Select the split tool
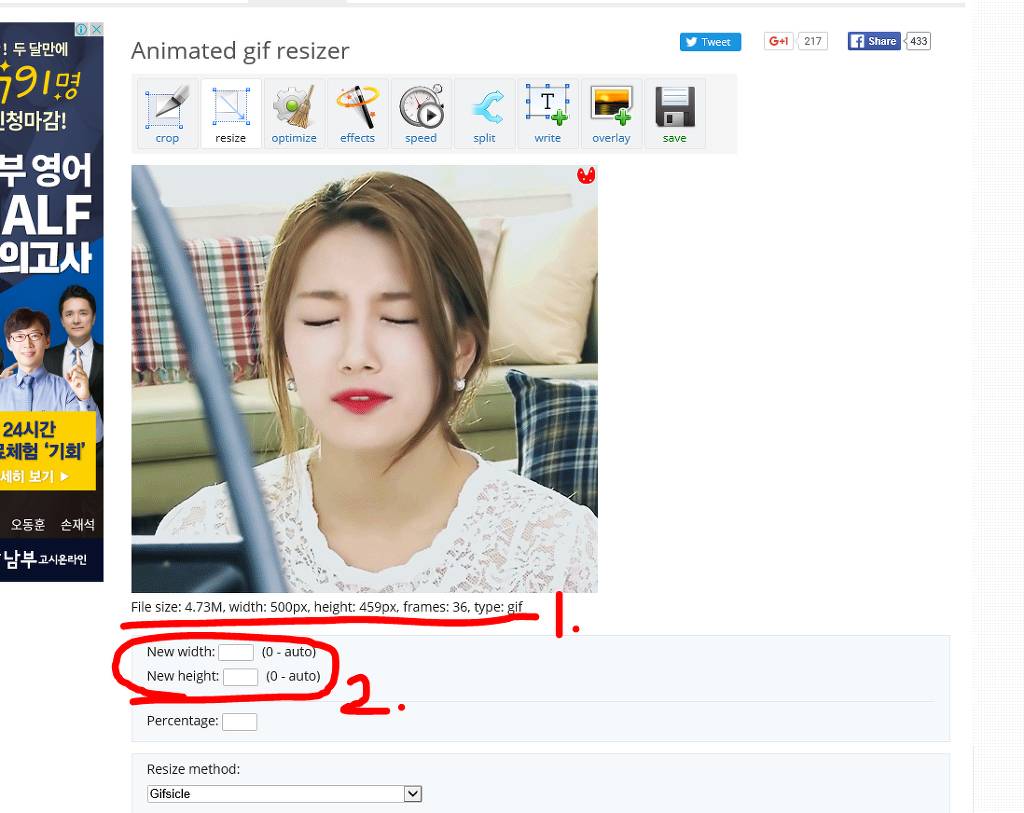1024x813 pixels. [x=485, y=112]
